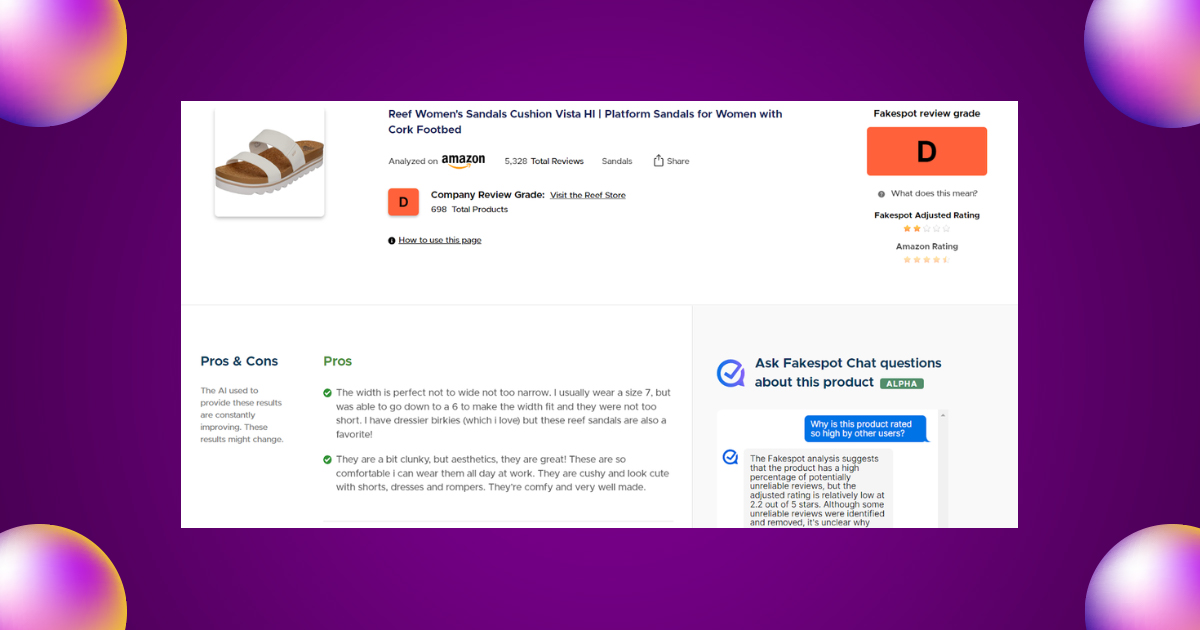Click the 5,328 Total Reviews text
Viewport: 1200px width, 630px height.
[544, 161]
